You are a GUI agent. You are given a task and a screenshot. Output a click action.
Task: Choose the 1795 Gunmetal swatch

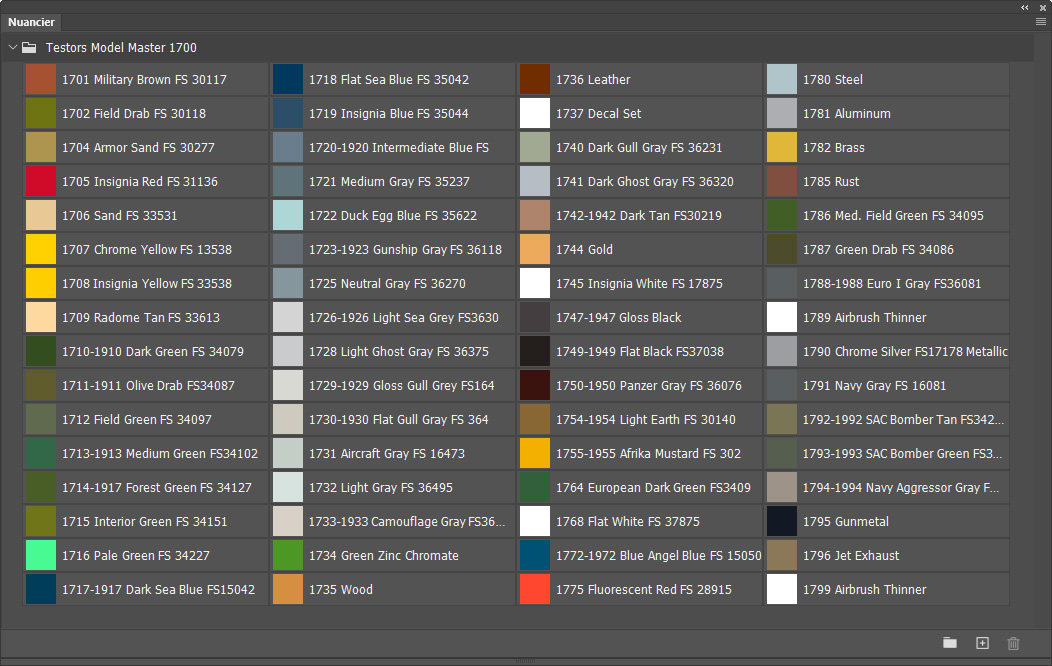pyautogui.click(x=782, y=522)
